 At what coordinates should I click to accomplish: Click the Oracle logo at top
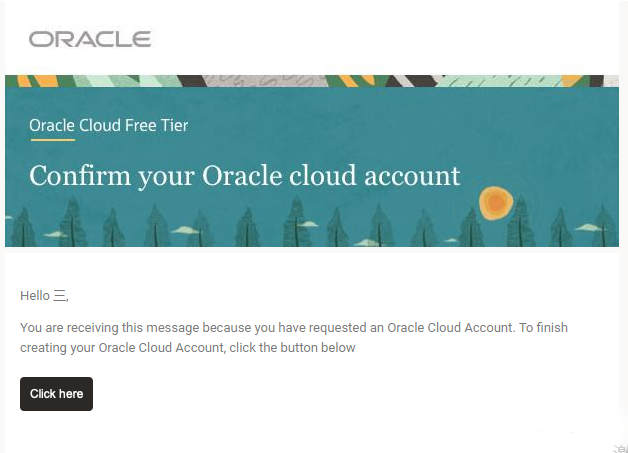click(x=90, y=39)
